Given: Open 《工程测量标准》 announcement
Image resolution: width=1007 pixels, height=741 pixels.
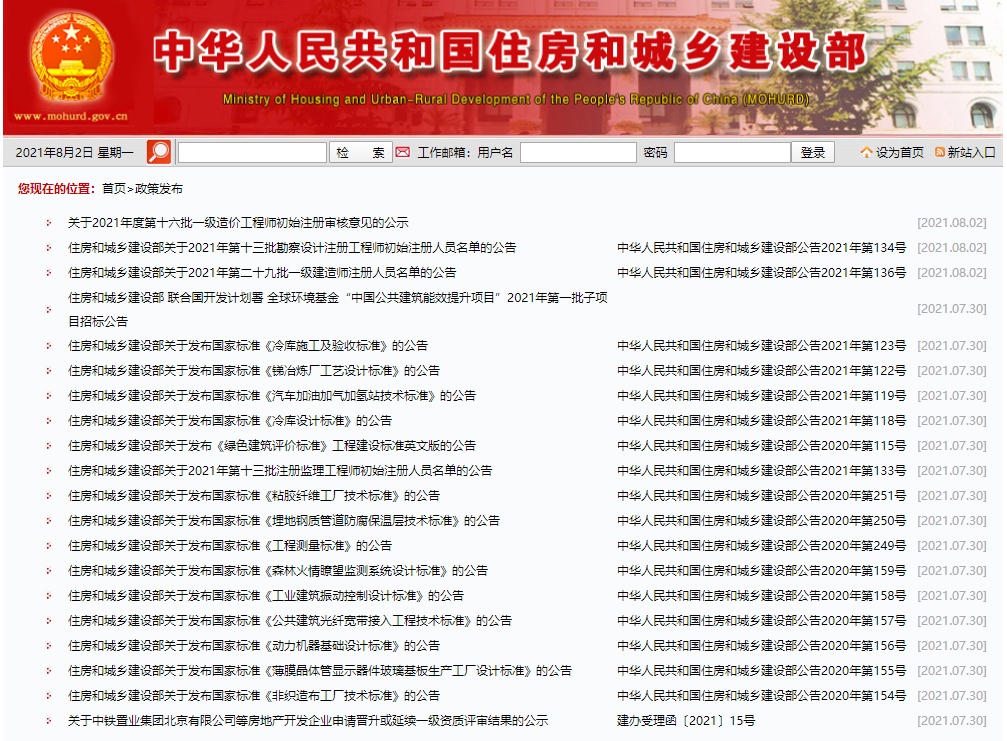Looking at the screenshot, I should (230, 546).
